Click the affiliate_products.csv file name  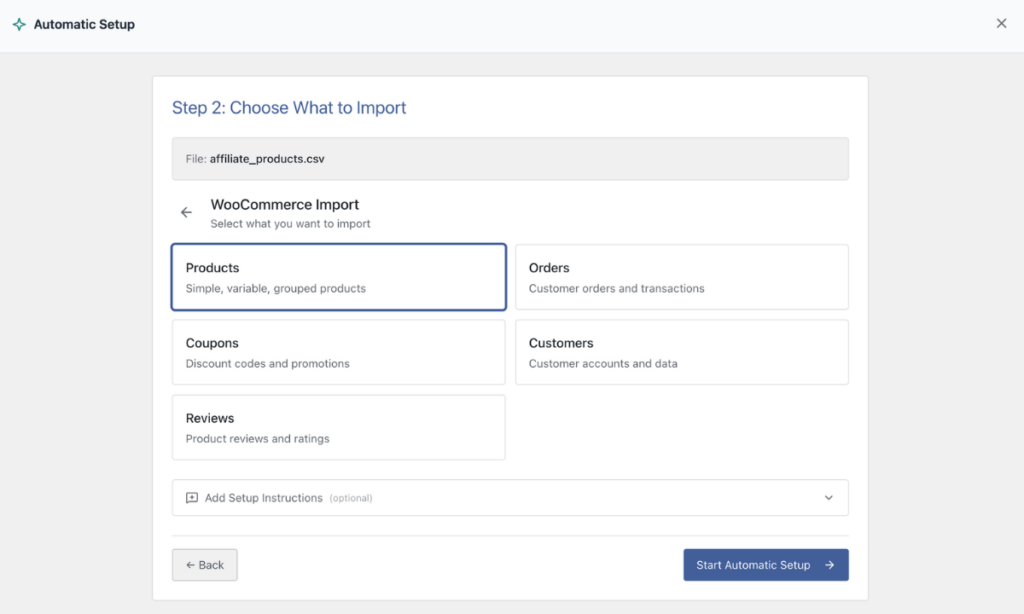click(267, 159)
